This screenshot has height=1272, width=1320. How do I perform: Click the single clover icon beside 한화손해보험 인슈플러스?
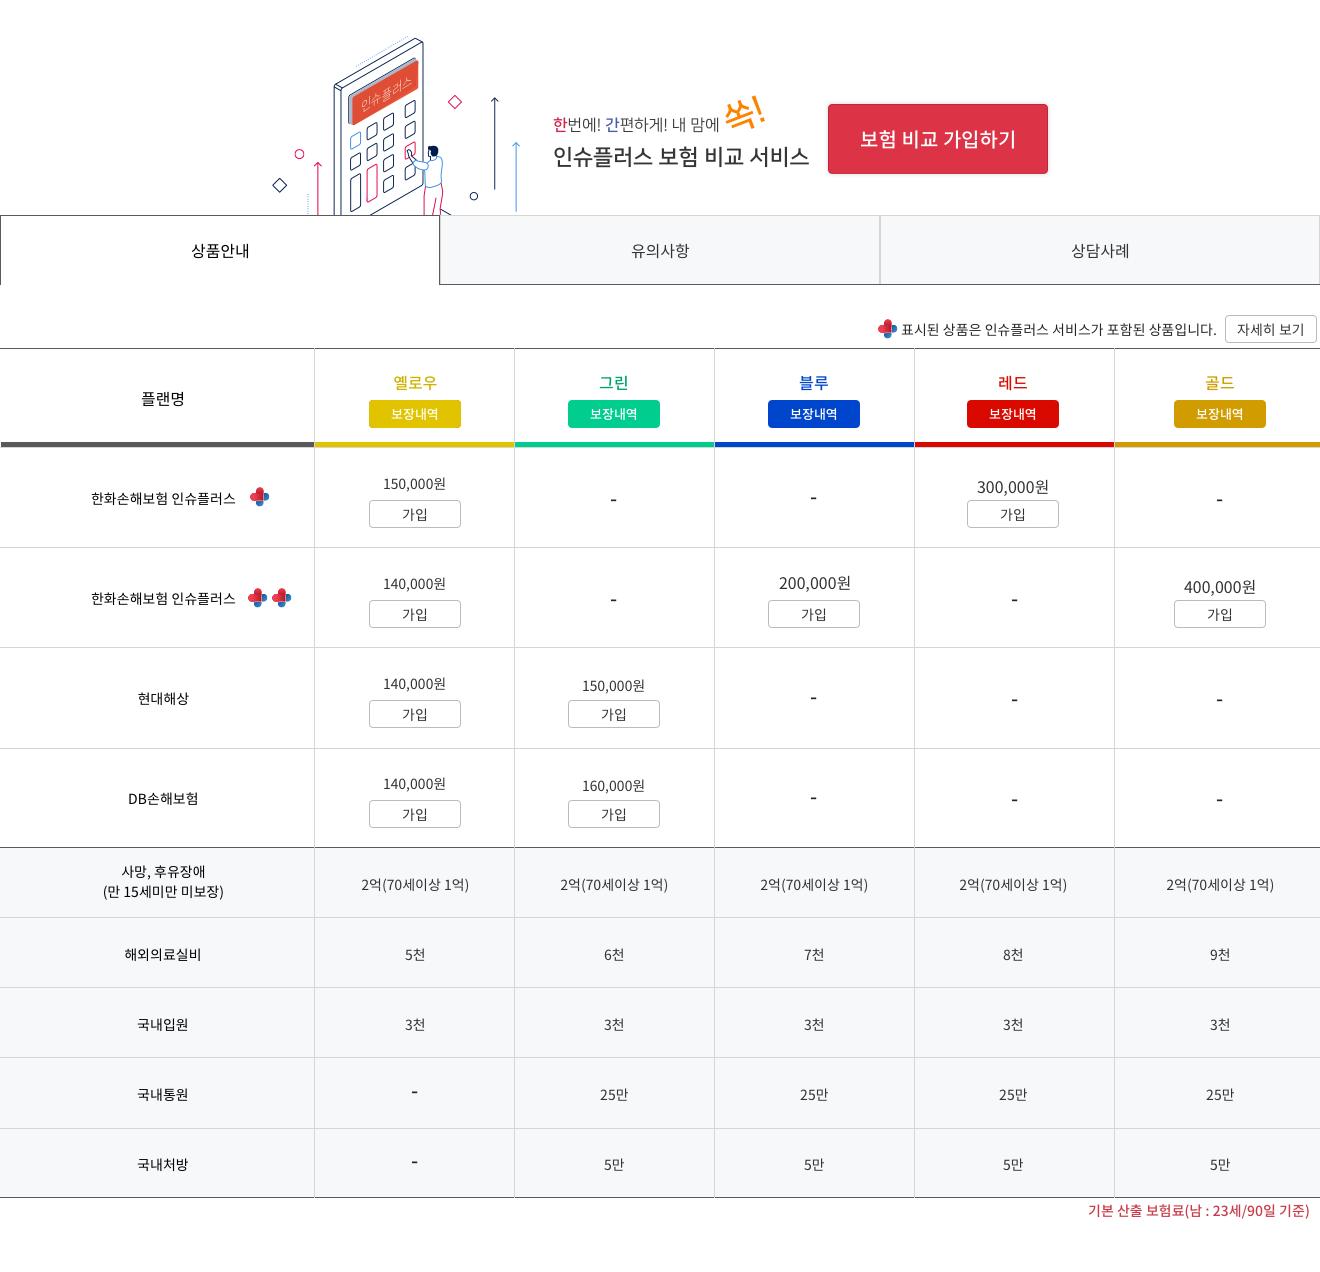(259, 497)
